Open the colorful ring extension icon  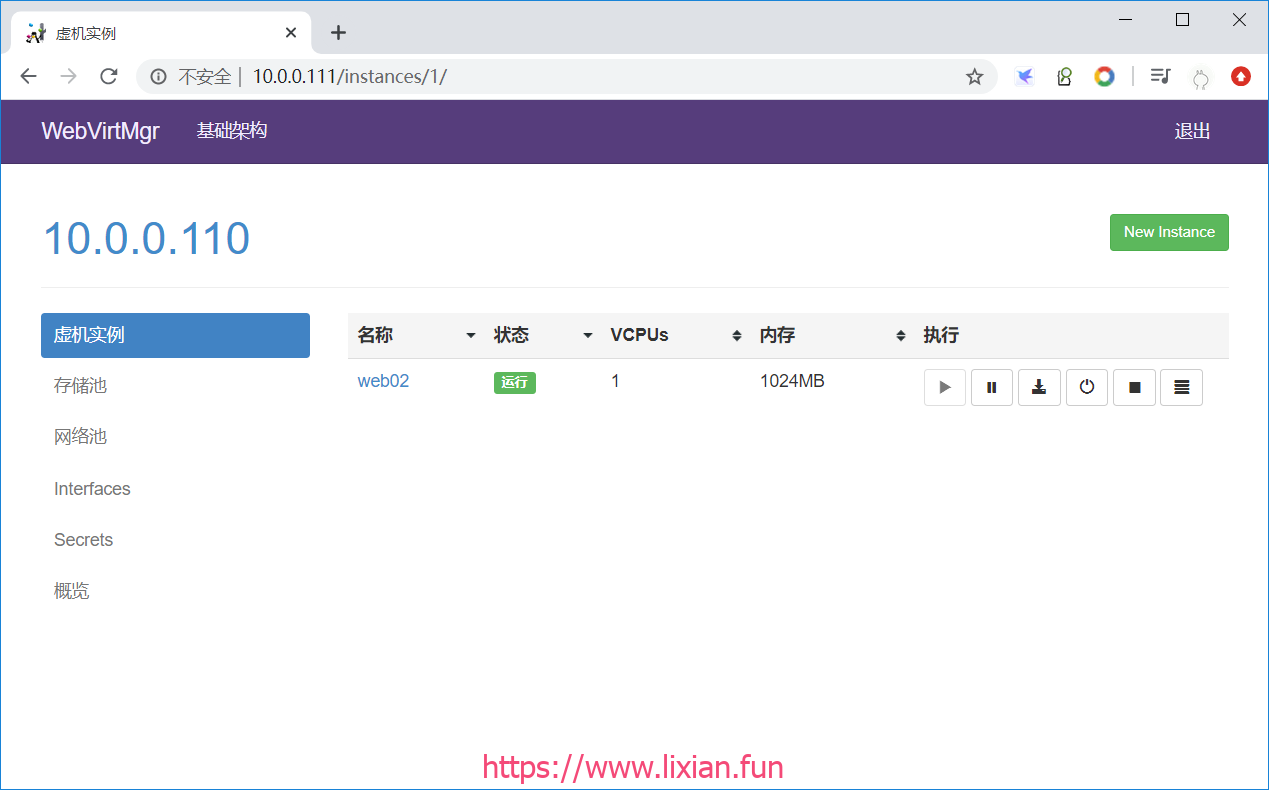pos(1104,76)
